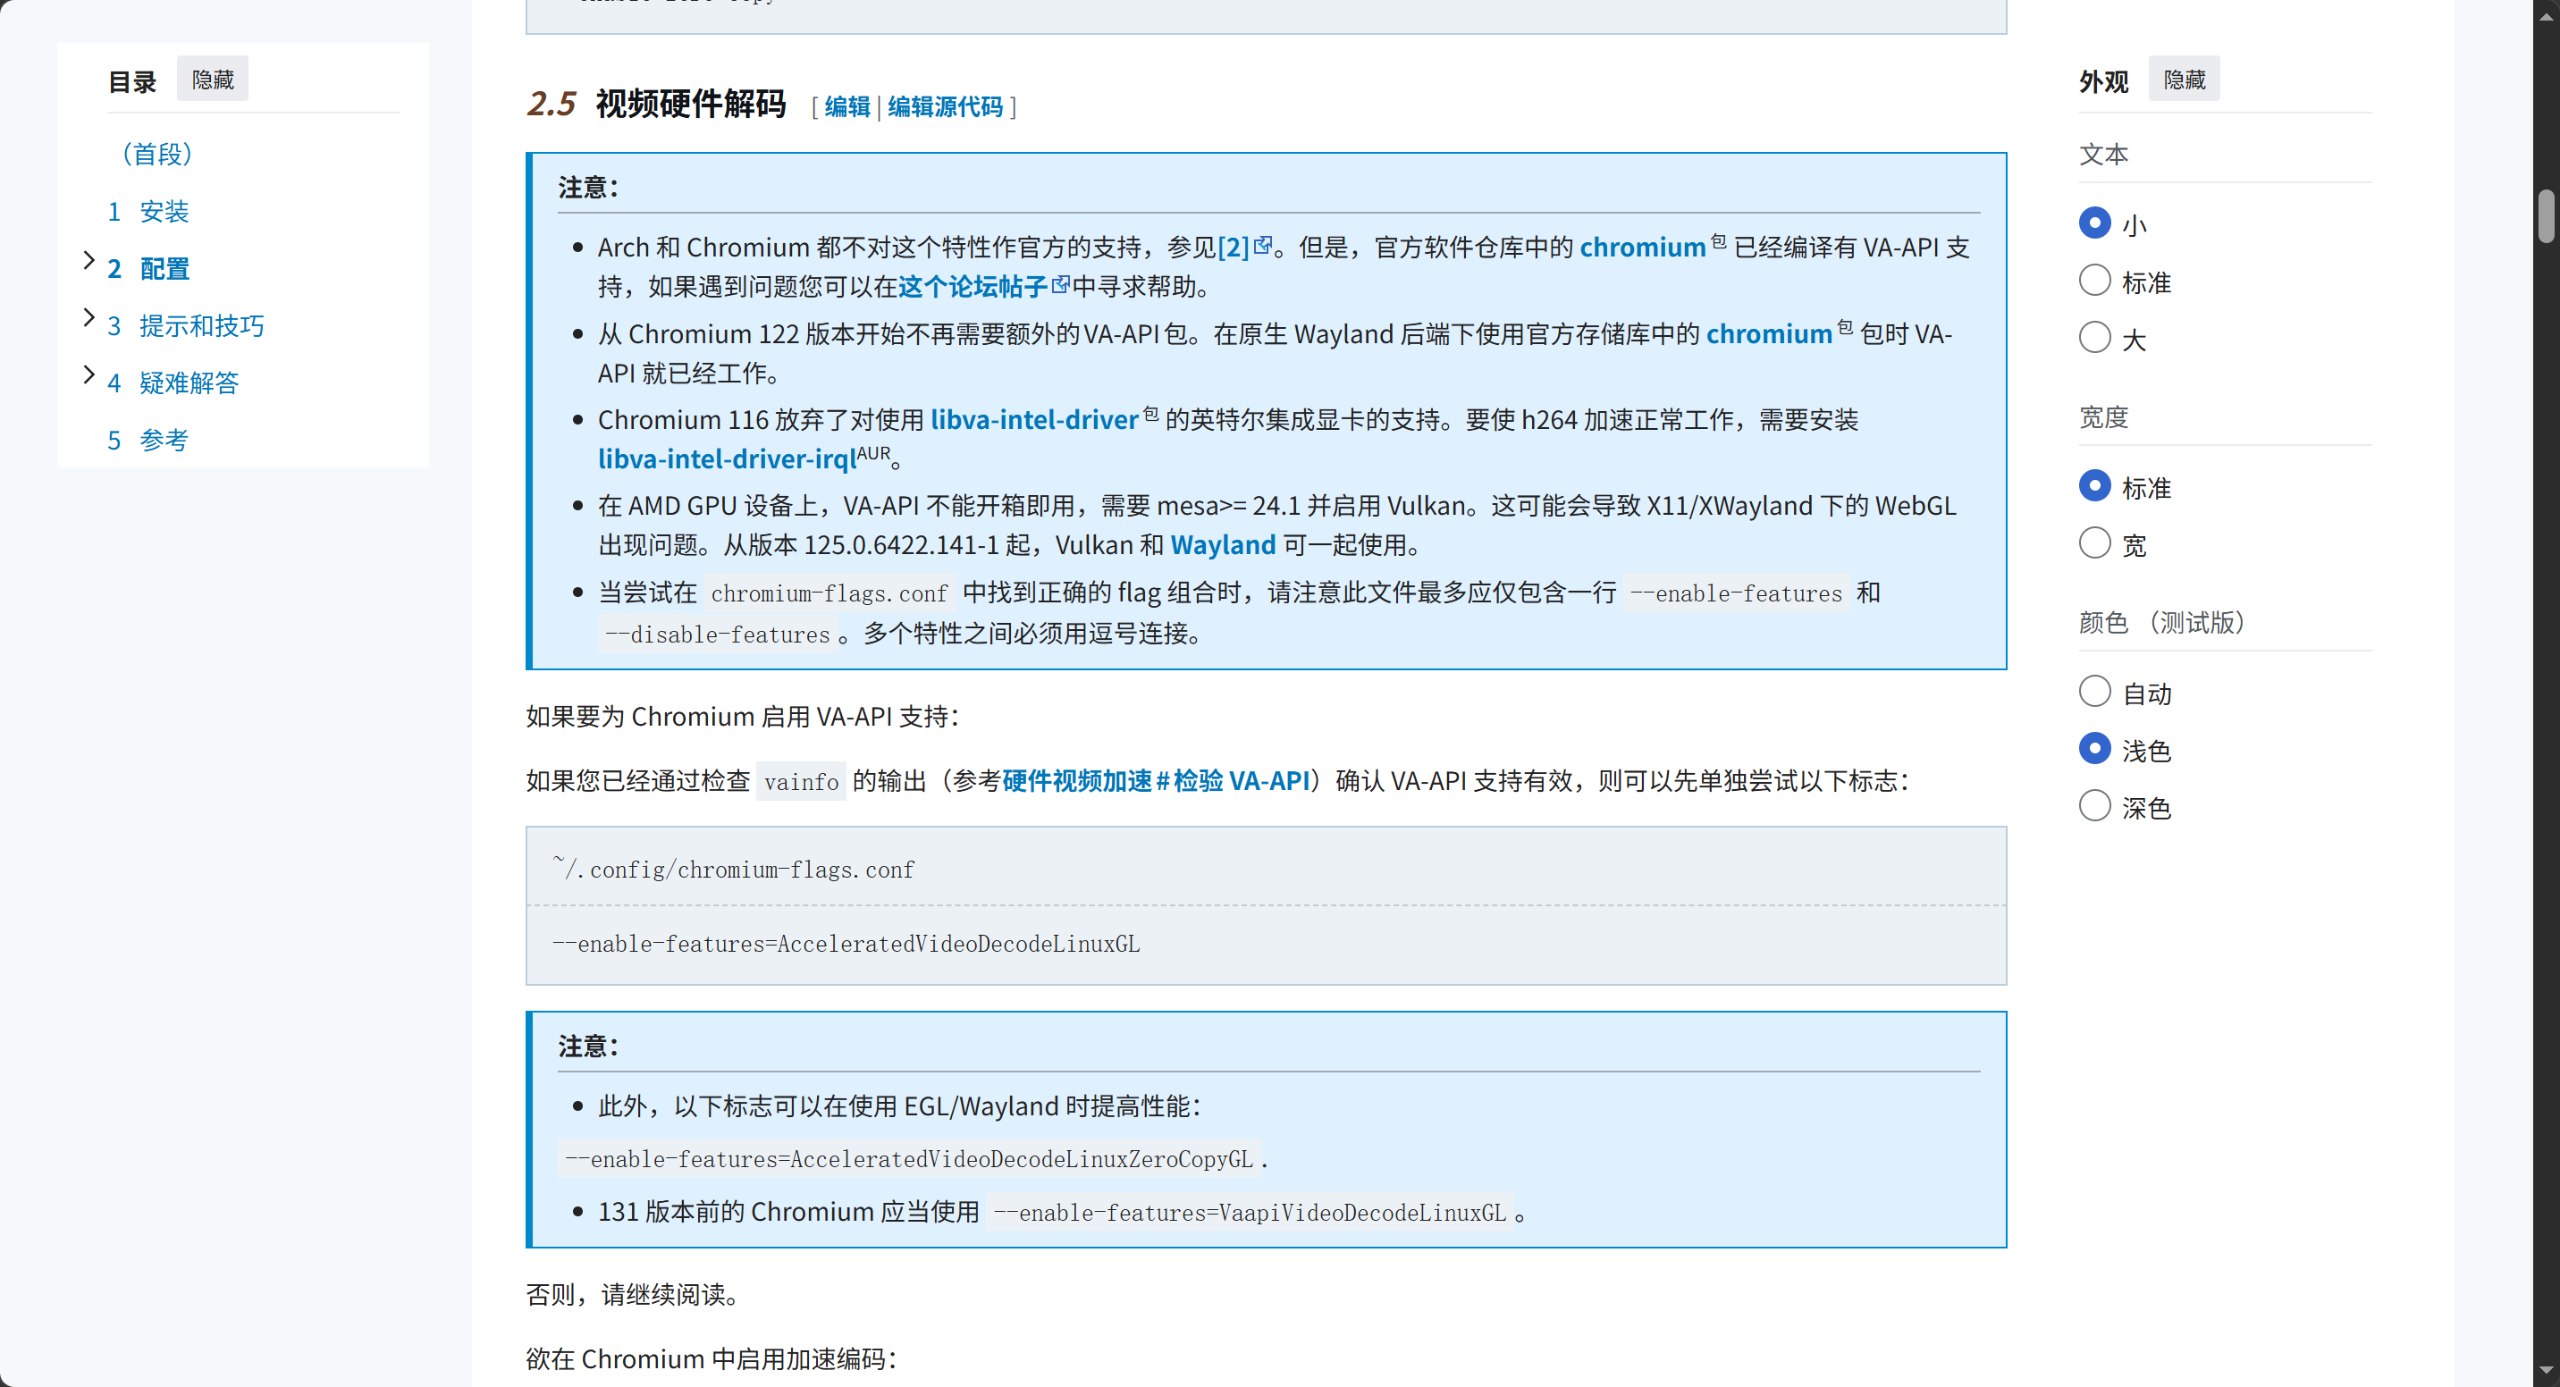Hide the table of contents panel
The image size is (2560, 1387).
pos(212,79)
